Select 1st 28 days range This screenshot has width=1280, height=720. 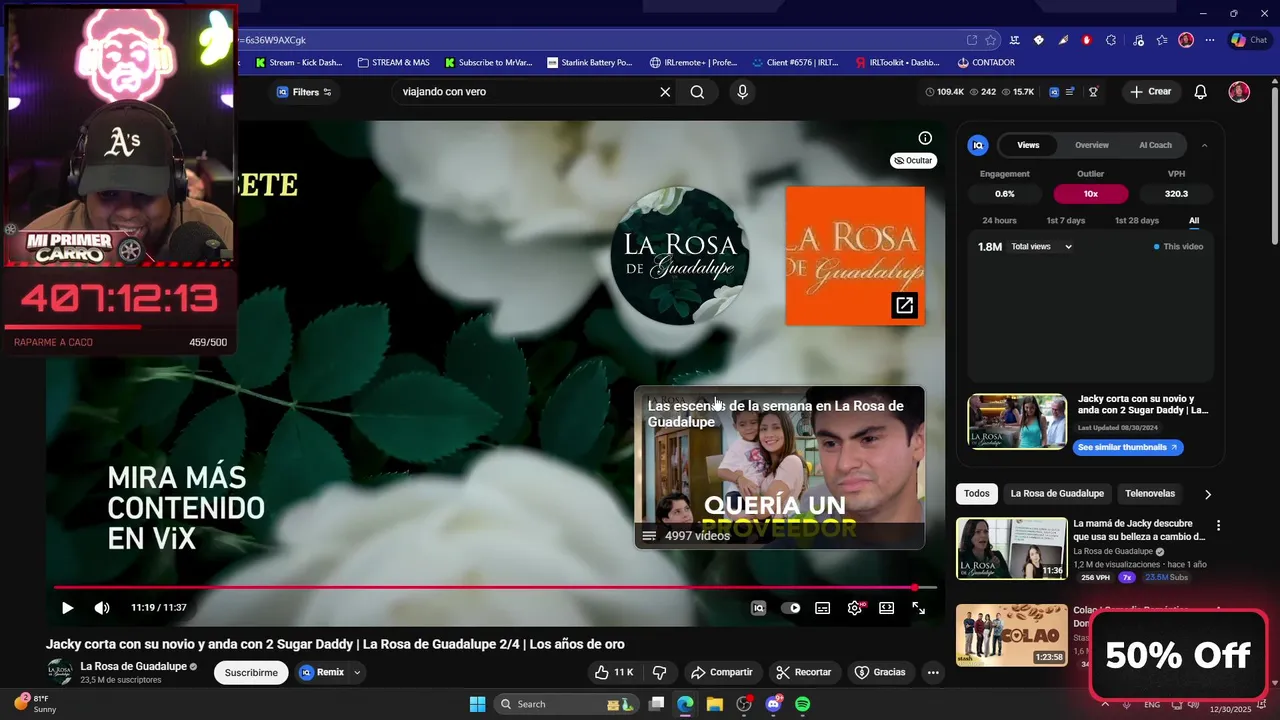pos(1136,221)
